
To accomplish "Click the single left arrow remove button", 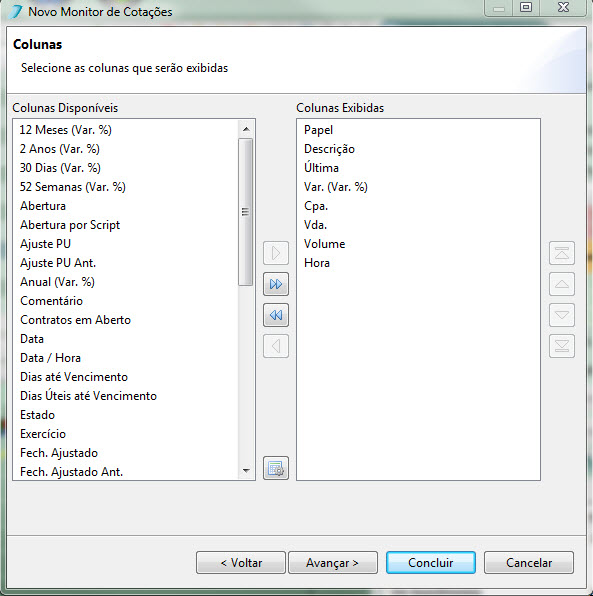I will (276, 346).
